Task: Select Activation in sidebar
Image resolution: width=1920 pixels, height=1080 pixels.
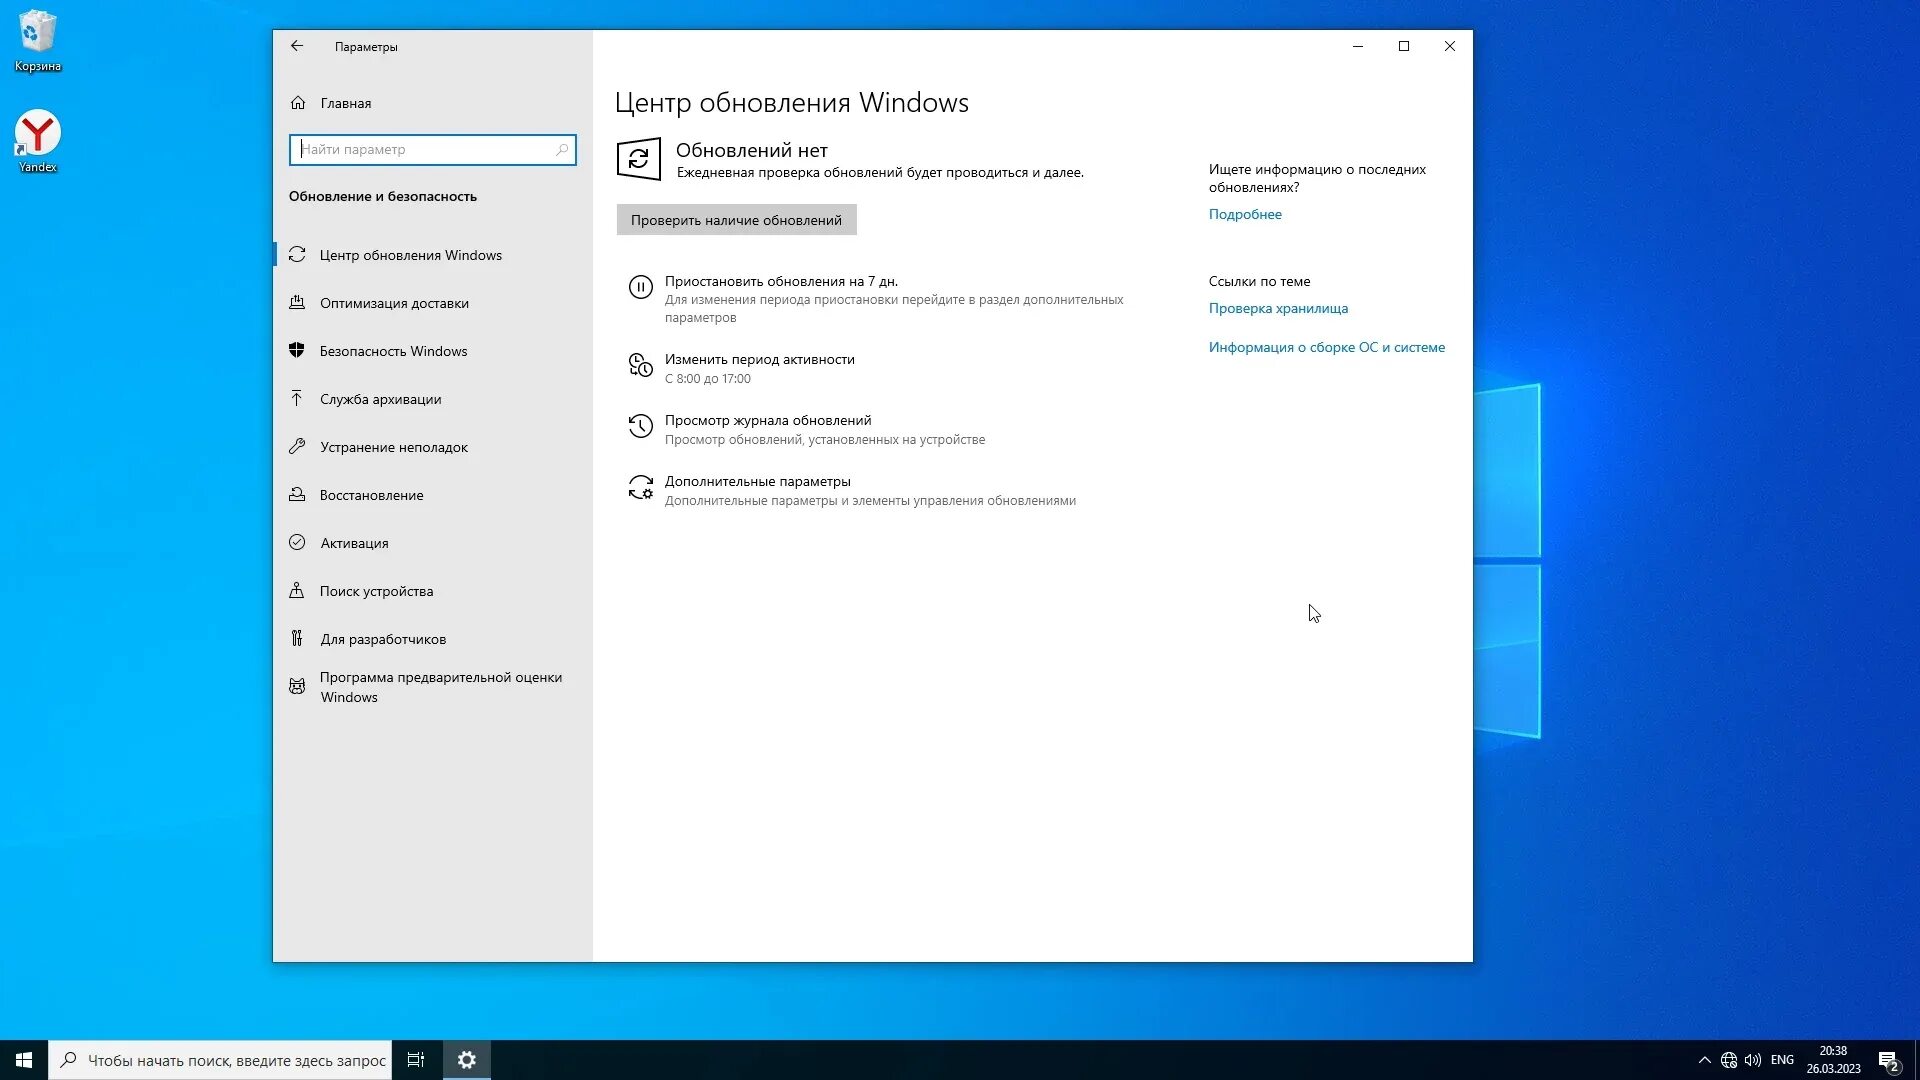Action: [354, 543]
